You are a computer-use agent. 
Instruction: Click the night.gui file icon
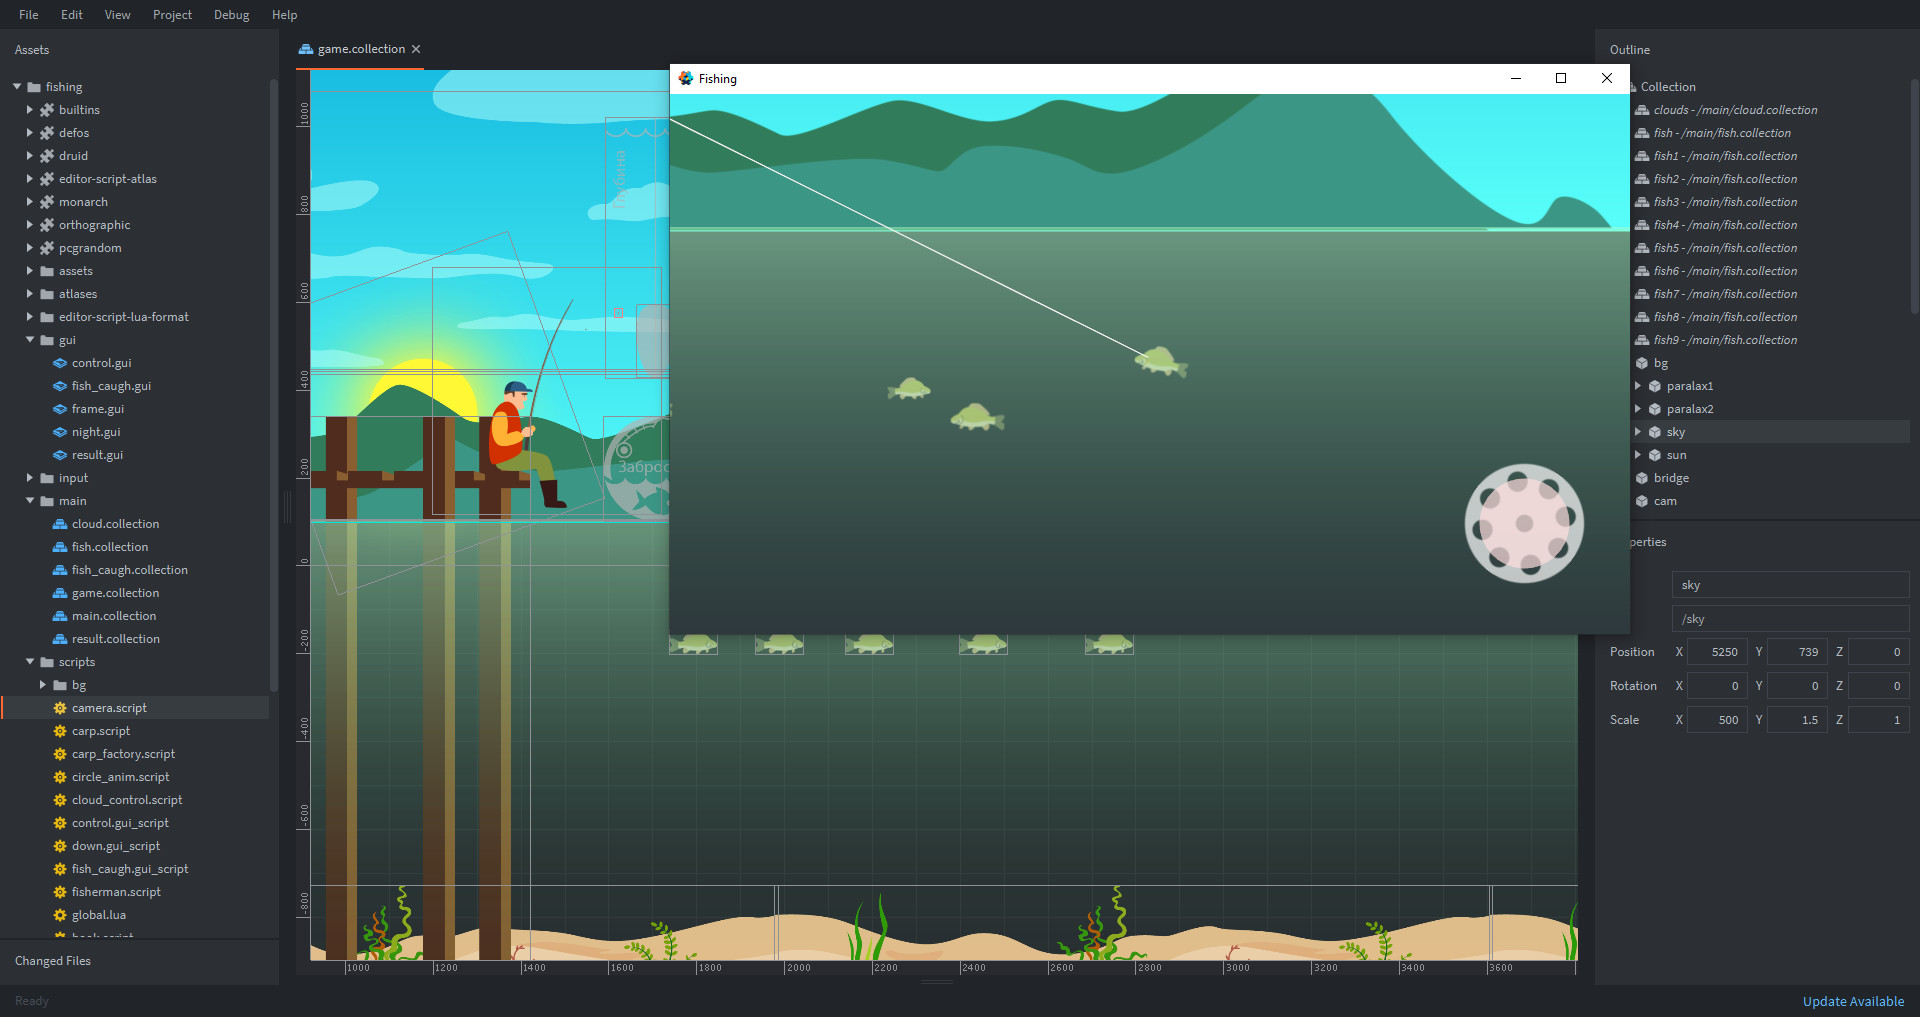click(x=61, y=431)
